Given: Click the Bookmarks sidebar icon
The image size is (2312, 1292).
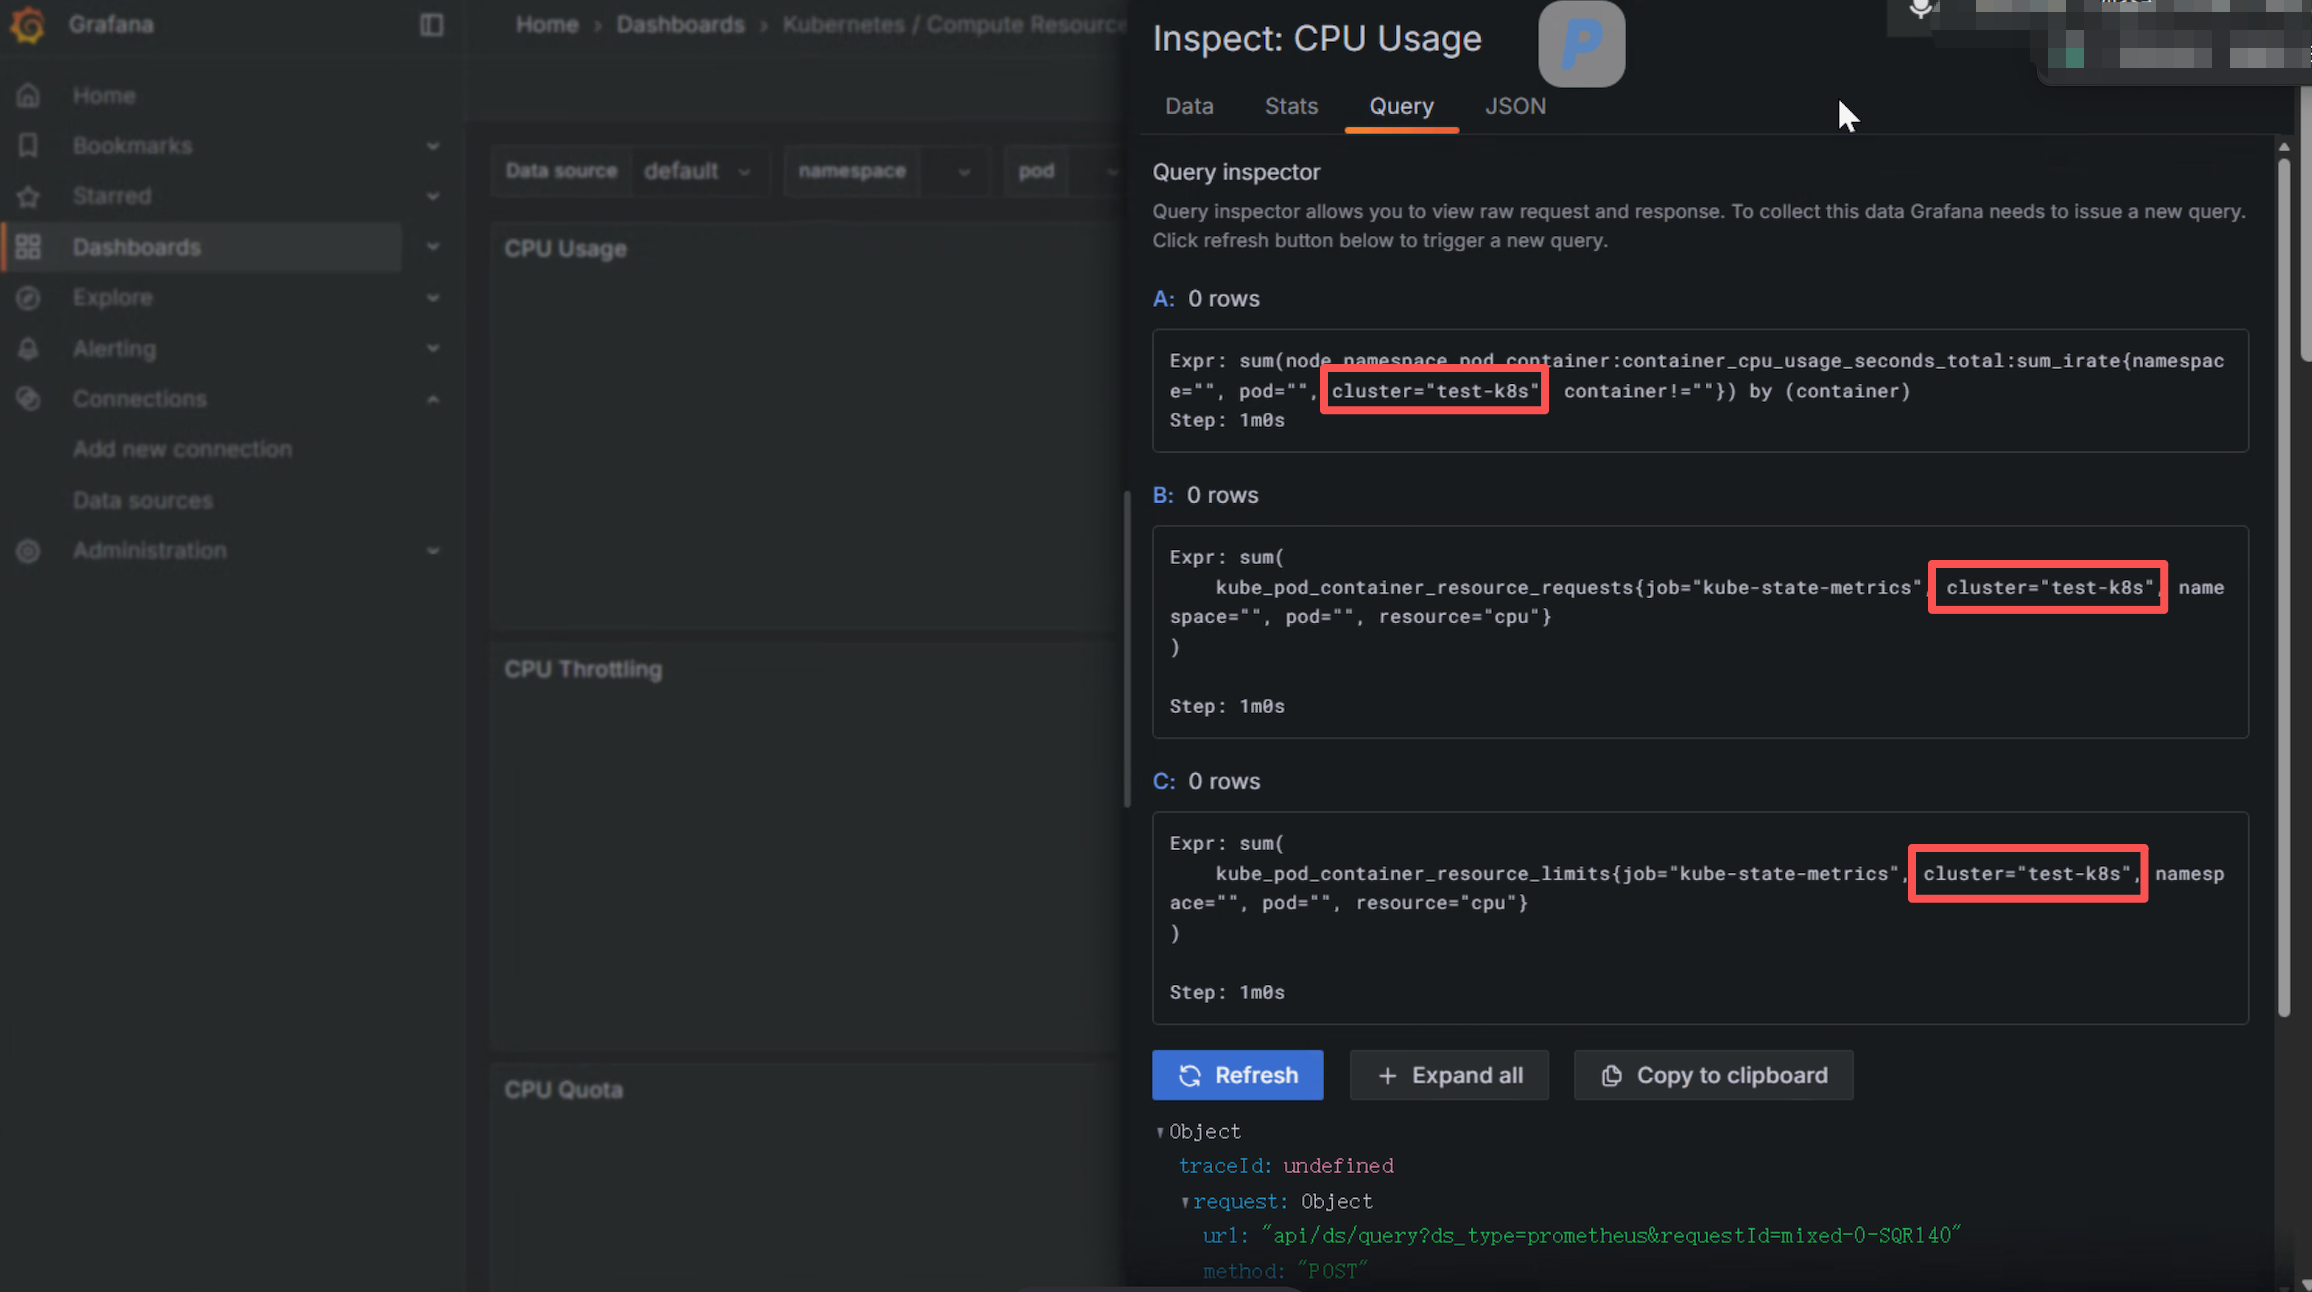Looking at the screenshot, I should click(28, 146).
